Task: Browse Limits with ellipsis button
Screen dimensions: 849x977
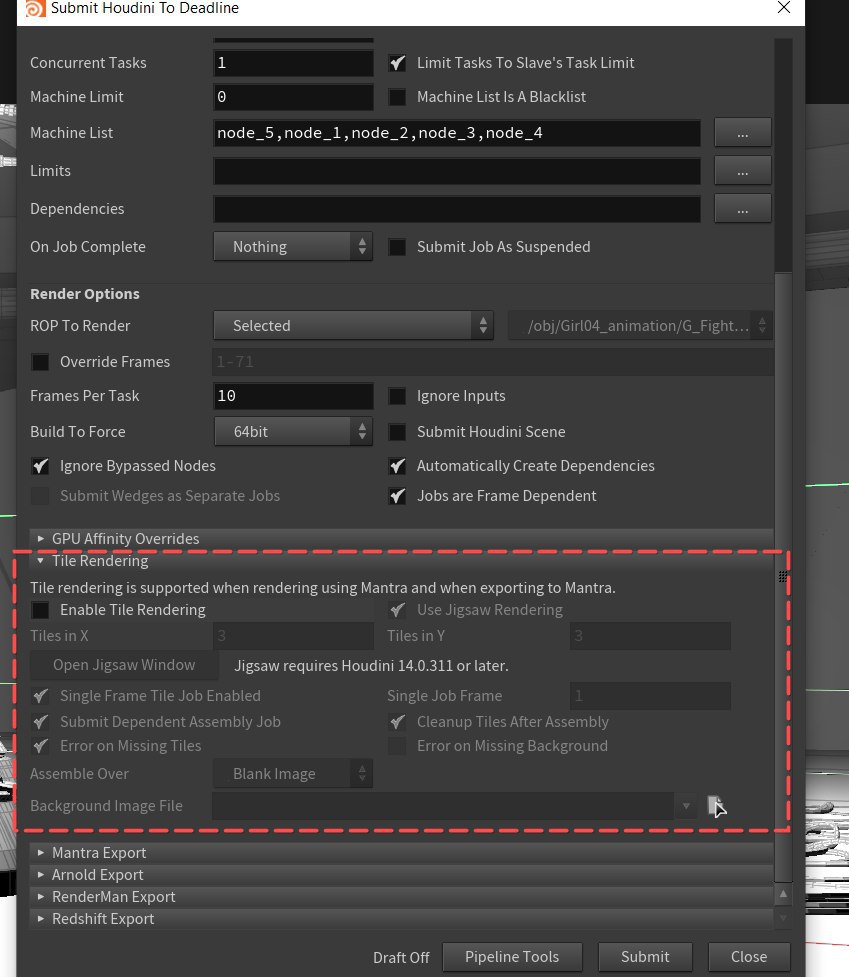Action: pos(742,171)
